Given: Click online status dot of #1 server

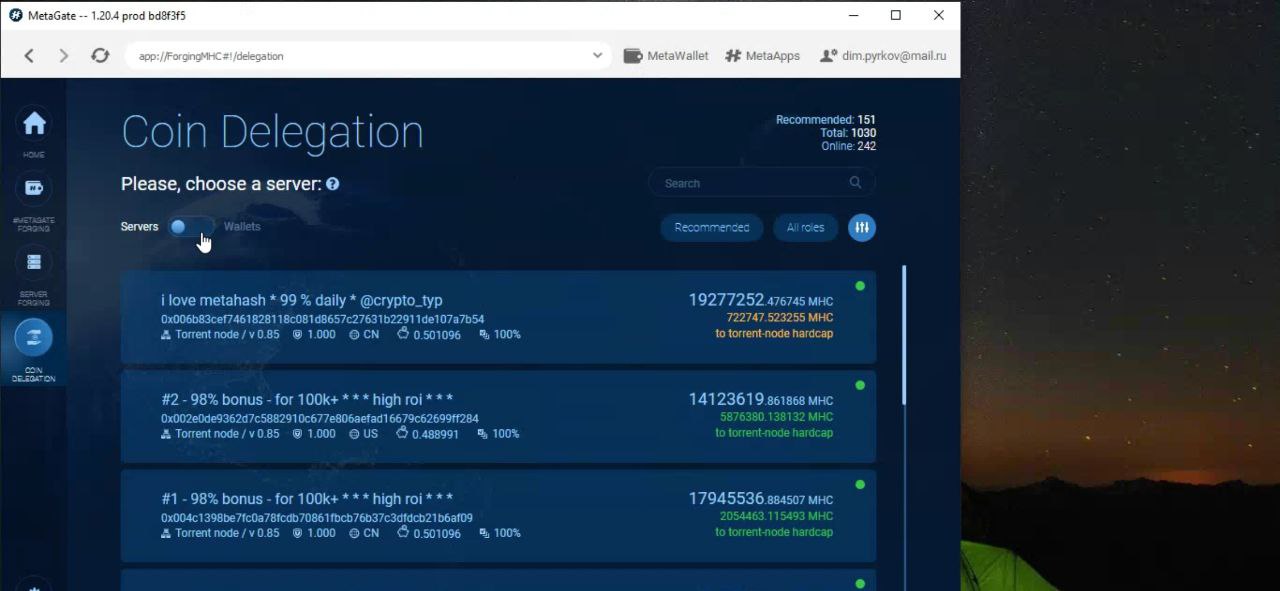Looking at the screenshot, I should (x=860, y=485).
